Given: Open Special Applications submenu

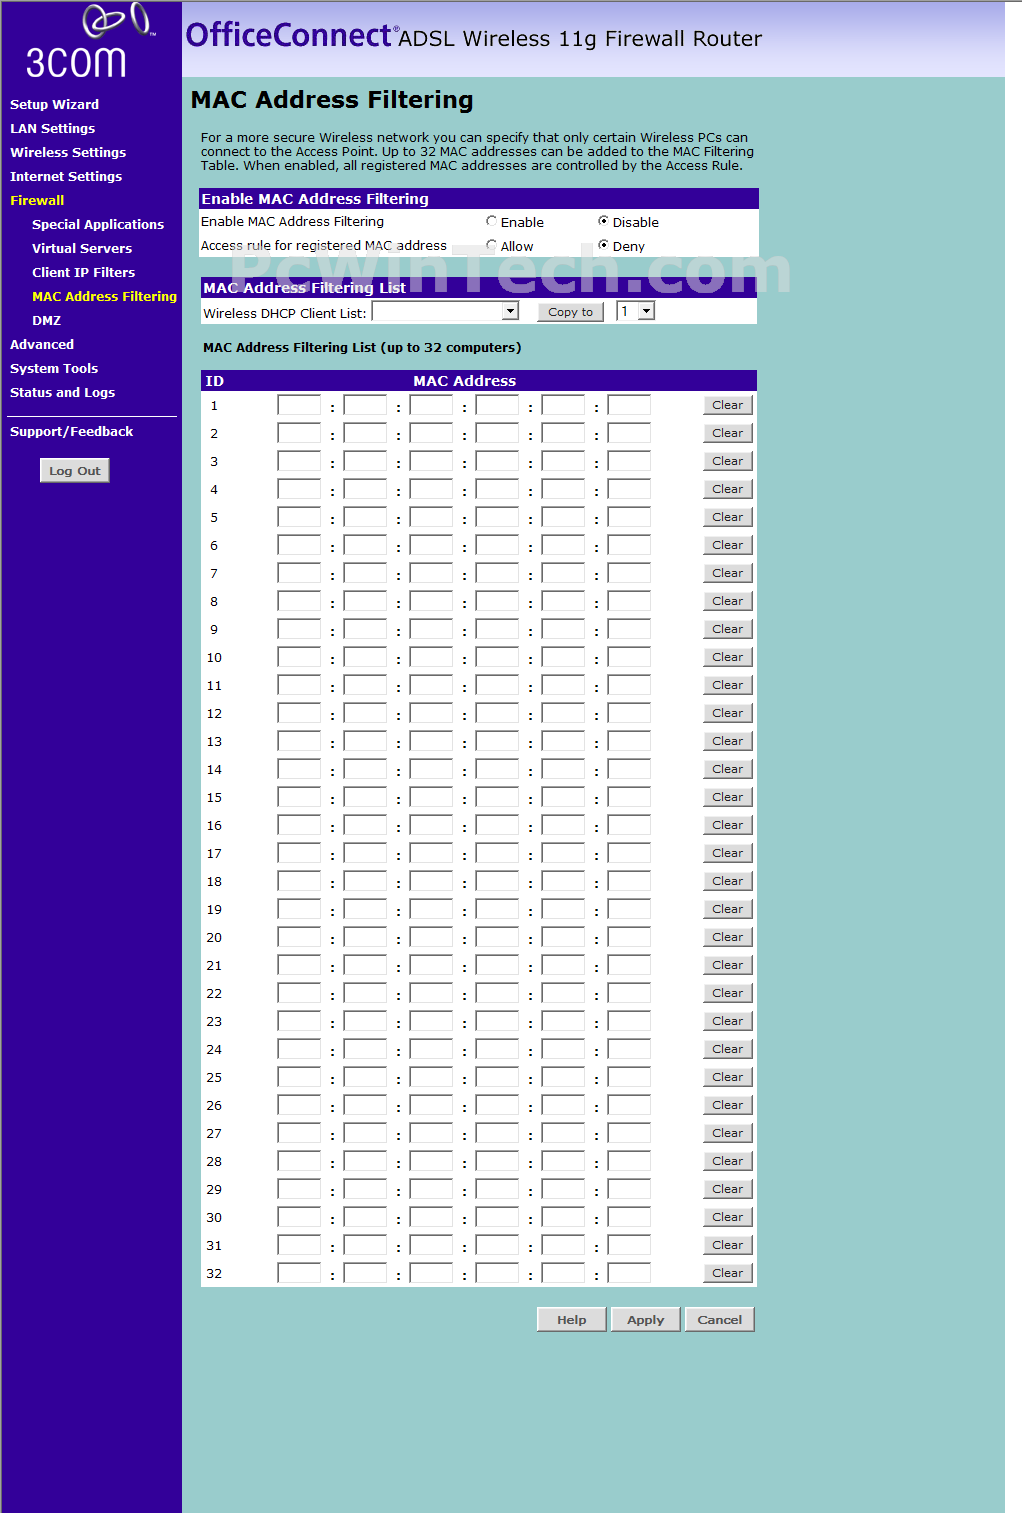Looking at the screenshot, I should (98, 224).
